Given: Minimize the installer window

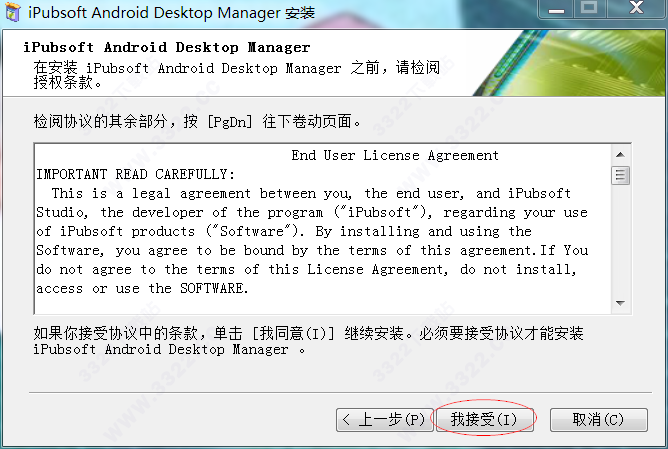Looking at the screenshot, I should coord(556,9).
